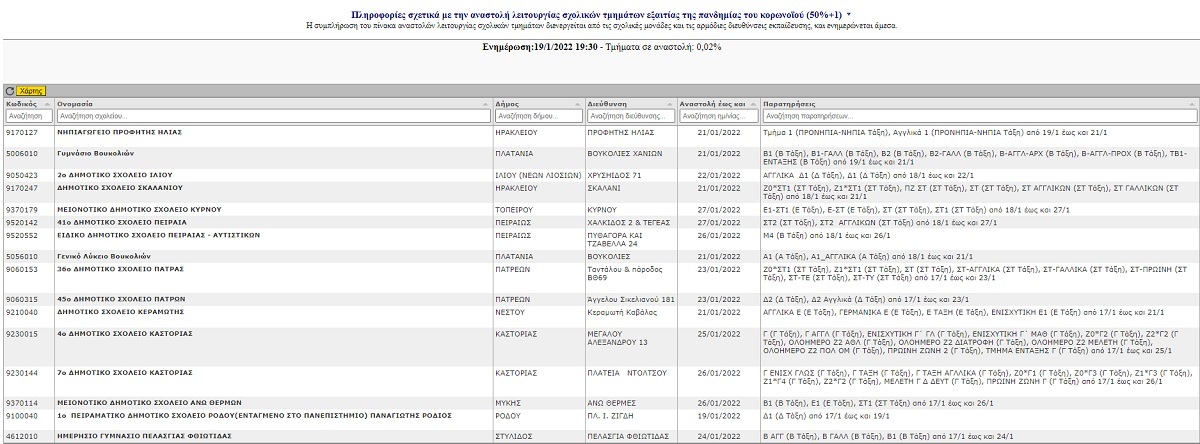The height and width of the screenshot is (444, 1200).
Task: Open the Χάρτης map view
Action: [31, 91]
